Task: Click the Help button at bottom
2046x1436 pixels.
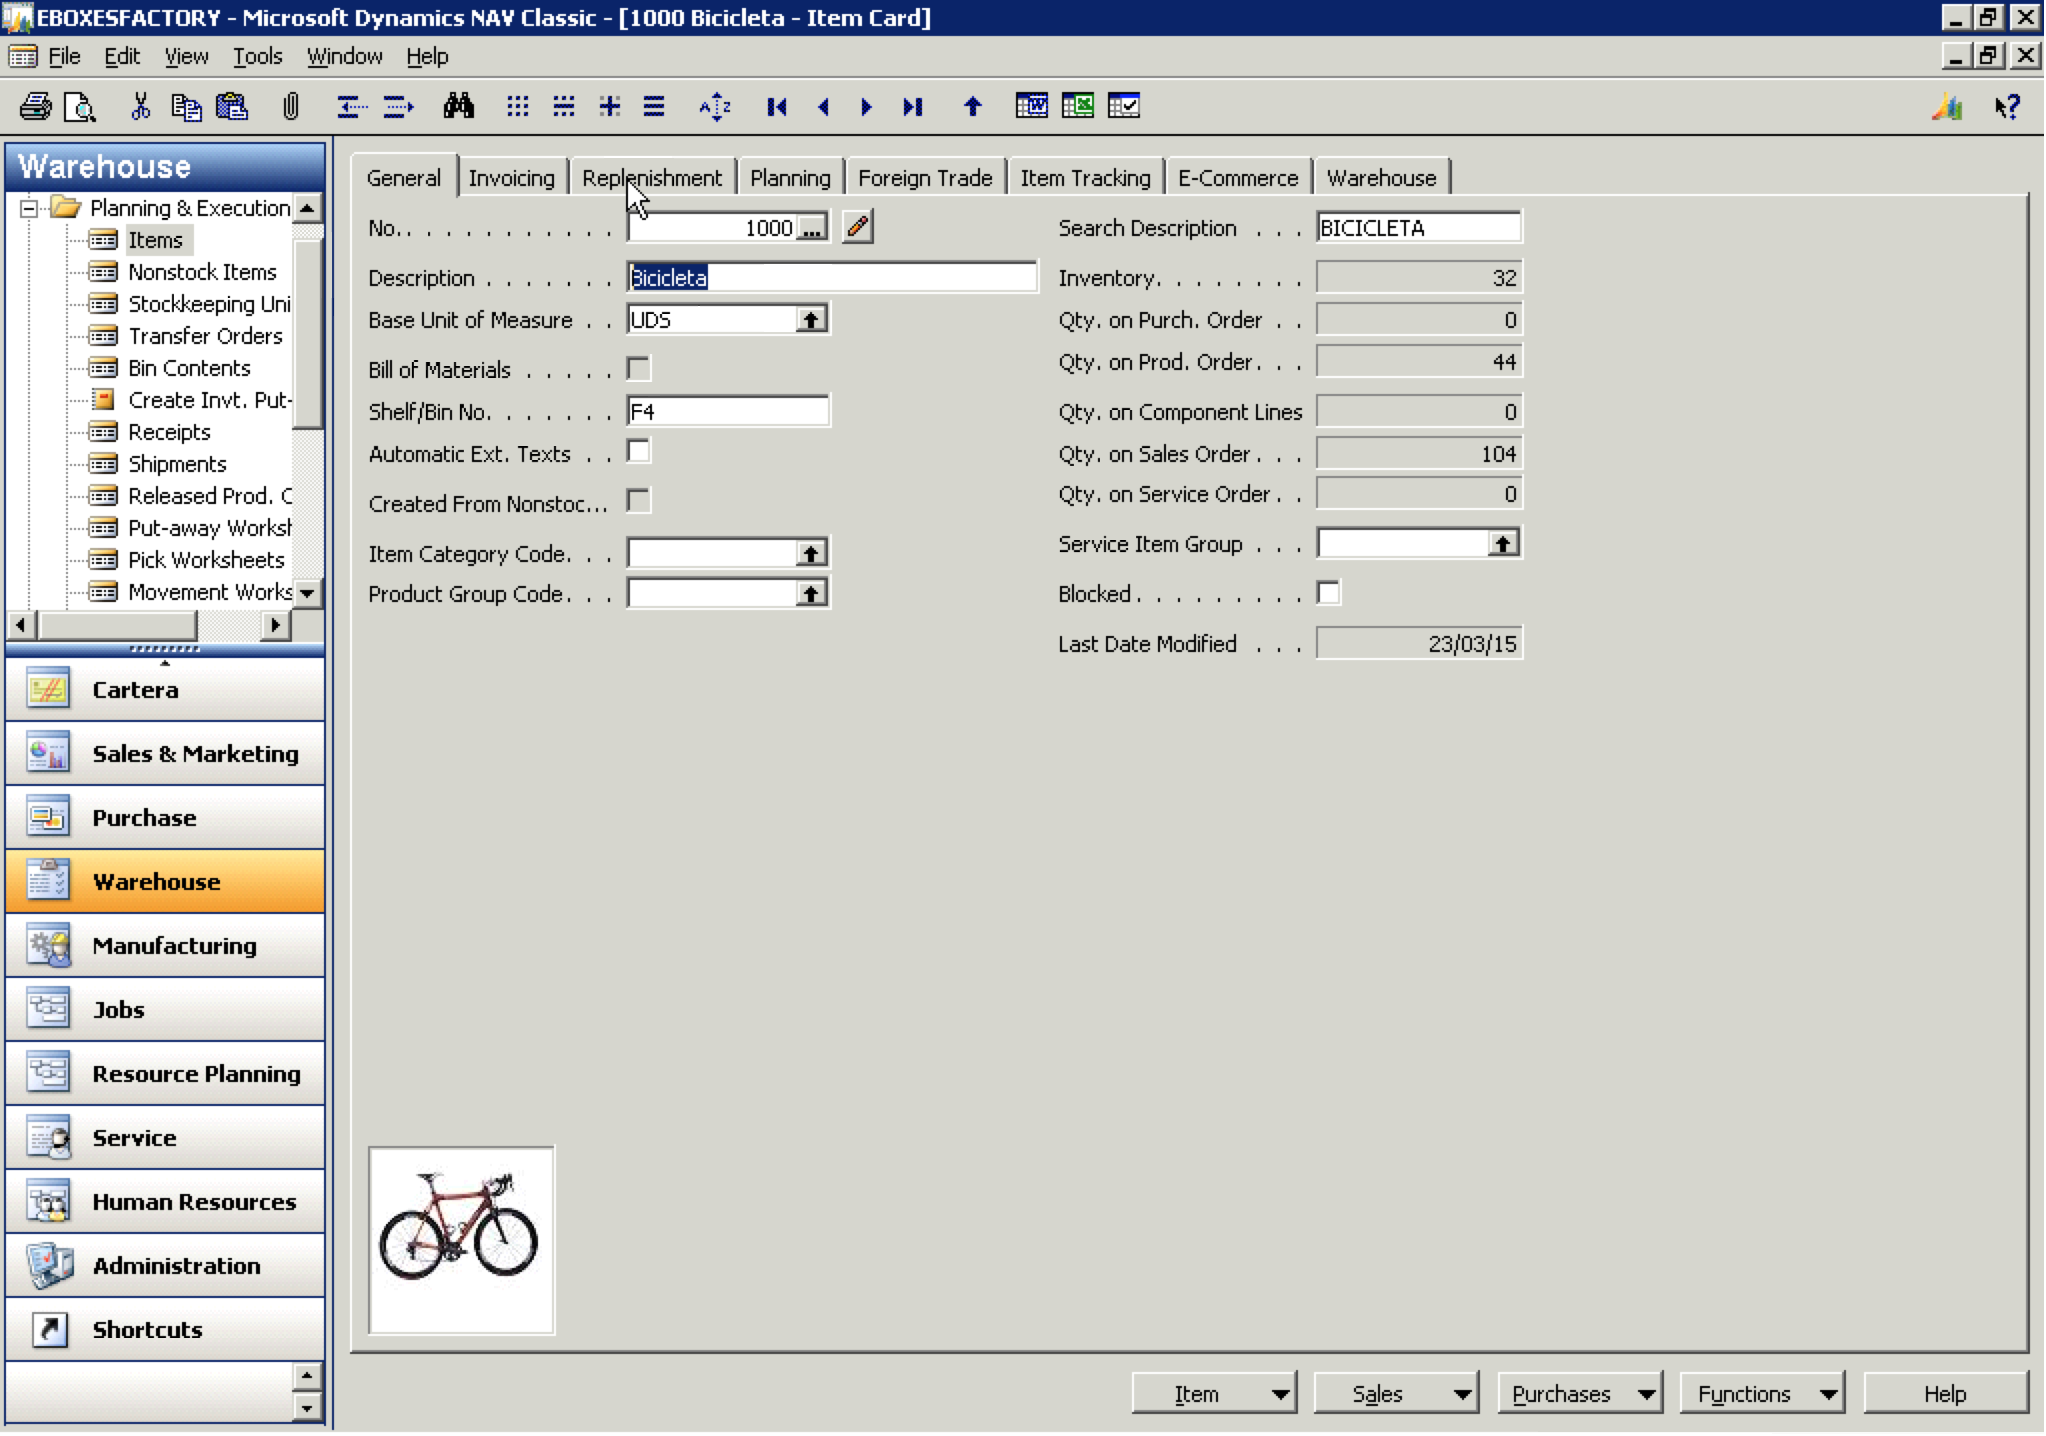Action: [1945, 1393]
